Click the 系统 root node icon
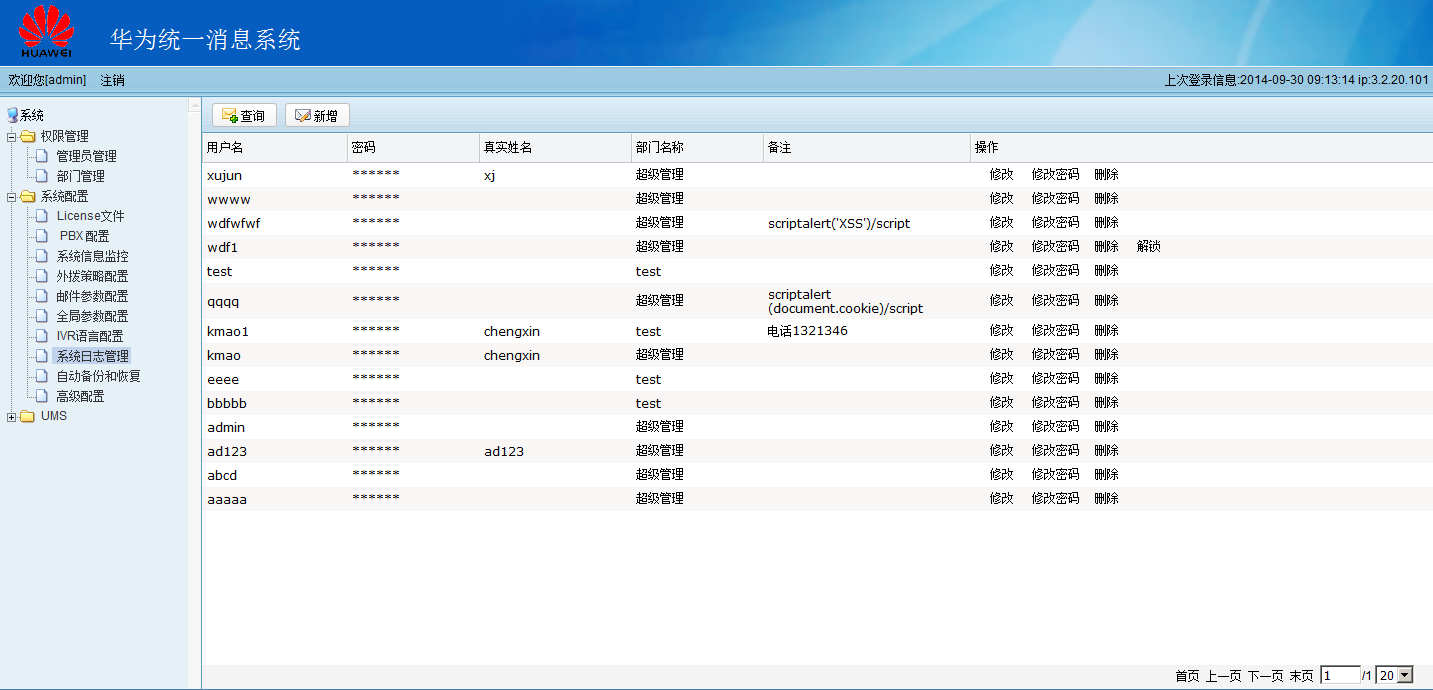Viewport: 1433px width, 690px height. pyautogui.click(x=12, y=116)
